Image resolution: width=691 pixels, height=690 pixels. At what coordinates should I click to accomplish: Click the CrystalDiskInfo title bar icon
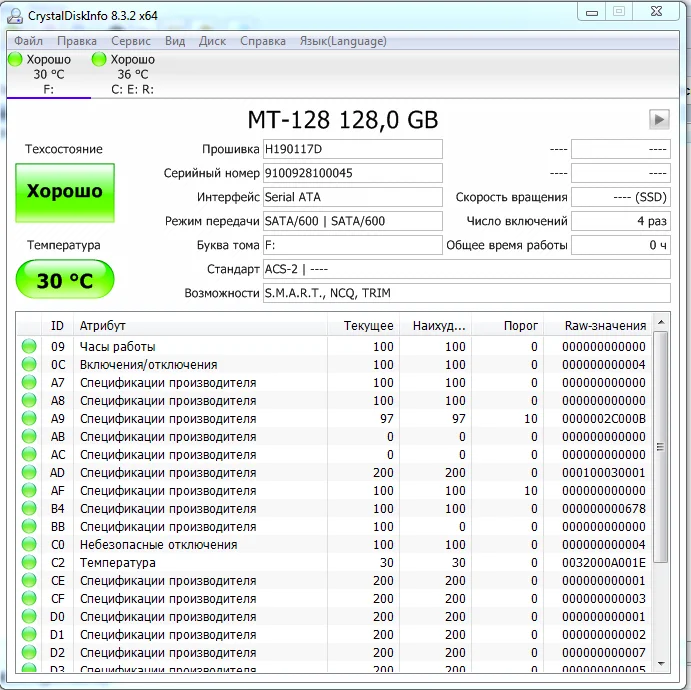coord(15,15)
